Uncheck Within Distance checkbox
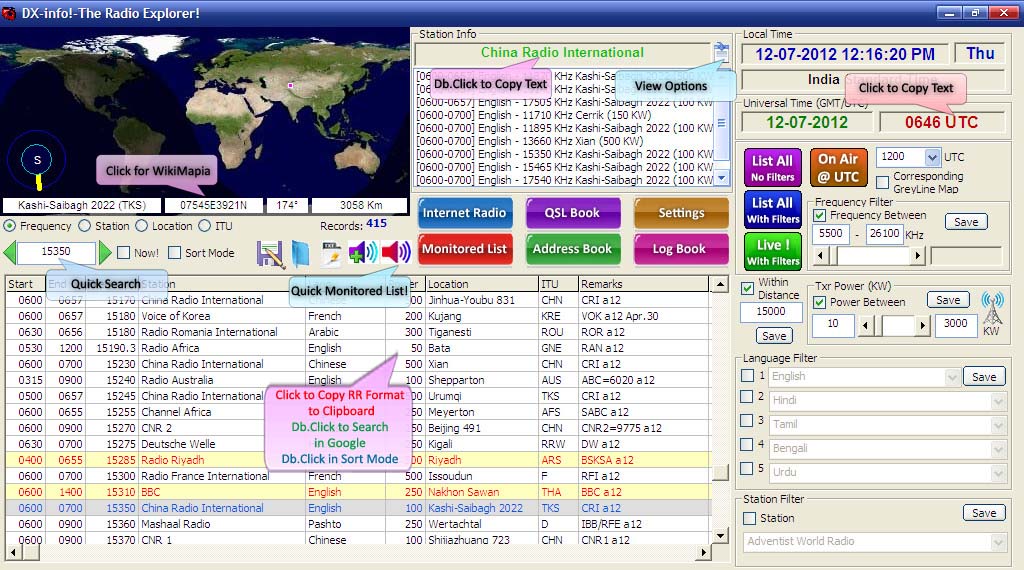Image resolution: width=1024 pixels, height=570 pixels. click(748, 289)
